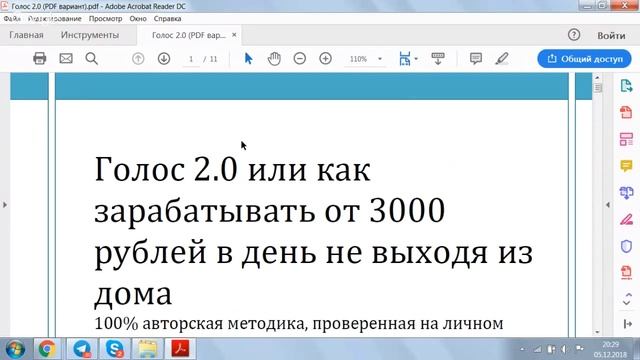Click scrollbar up arrow

(x=598, y=78)
